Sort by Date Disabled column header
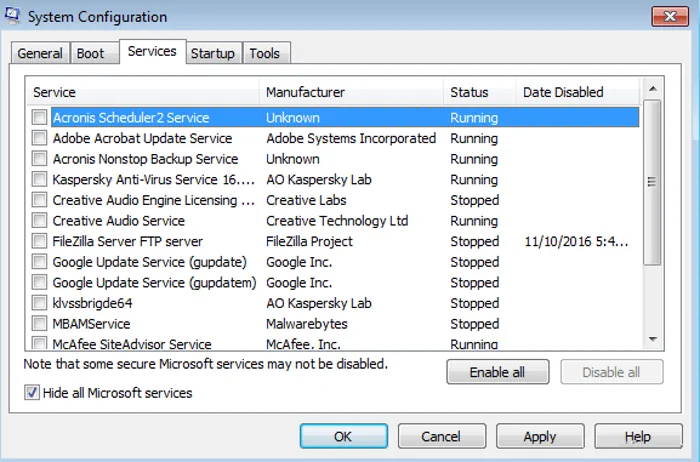This screenshot has width=700, height=462. (x=578, y=92)
